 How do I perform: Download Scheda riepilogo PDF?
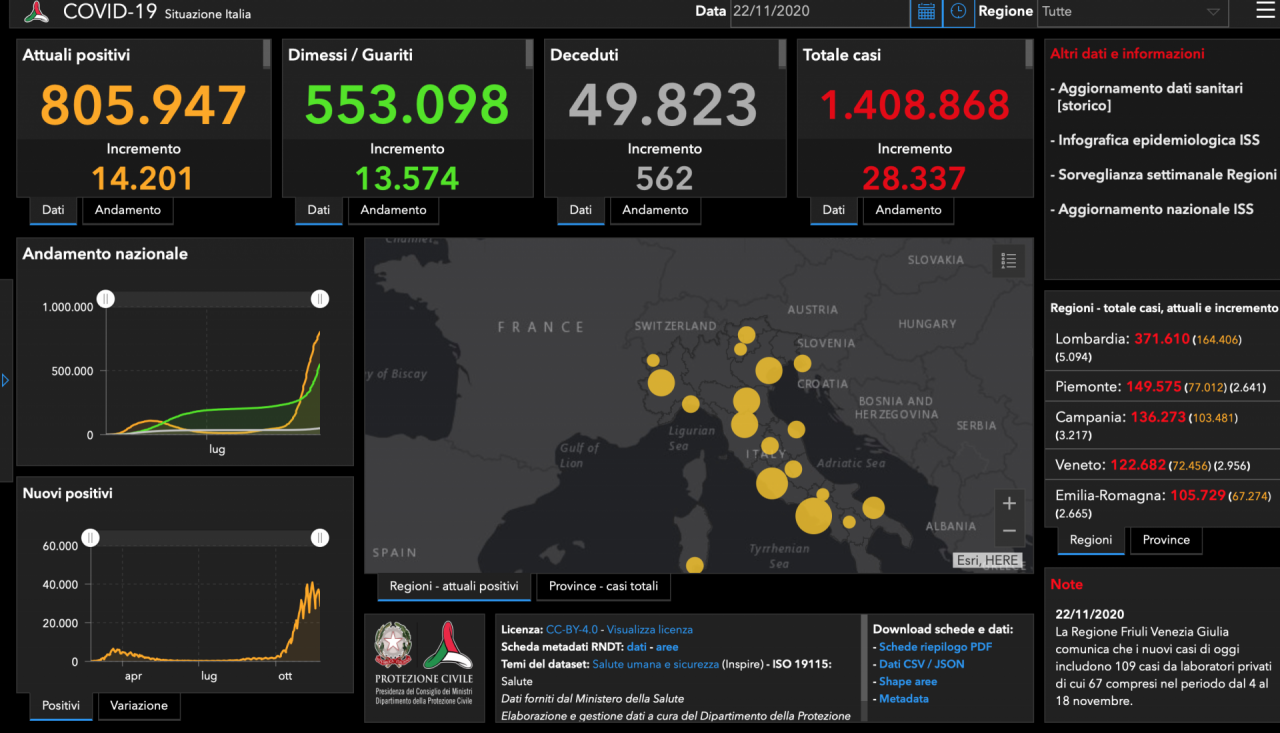[x=935, y=647]
